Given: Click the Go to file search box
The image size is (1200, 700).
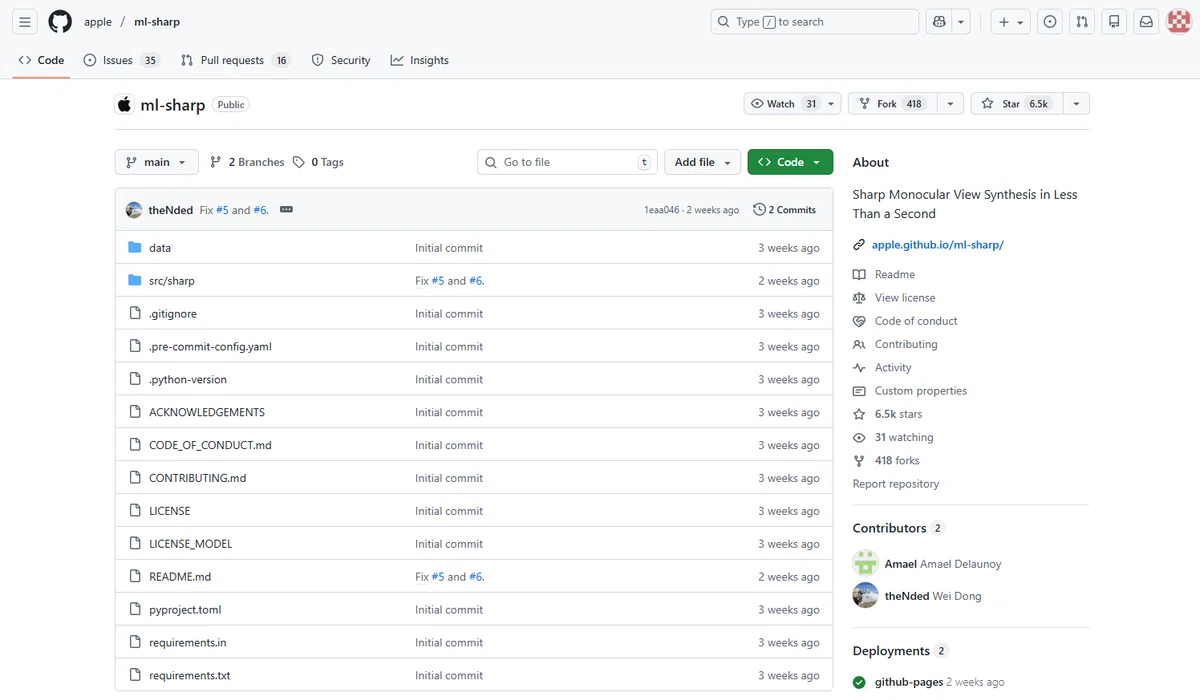Looking at the screenshot, I should (x=567, y=162).
